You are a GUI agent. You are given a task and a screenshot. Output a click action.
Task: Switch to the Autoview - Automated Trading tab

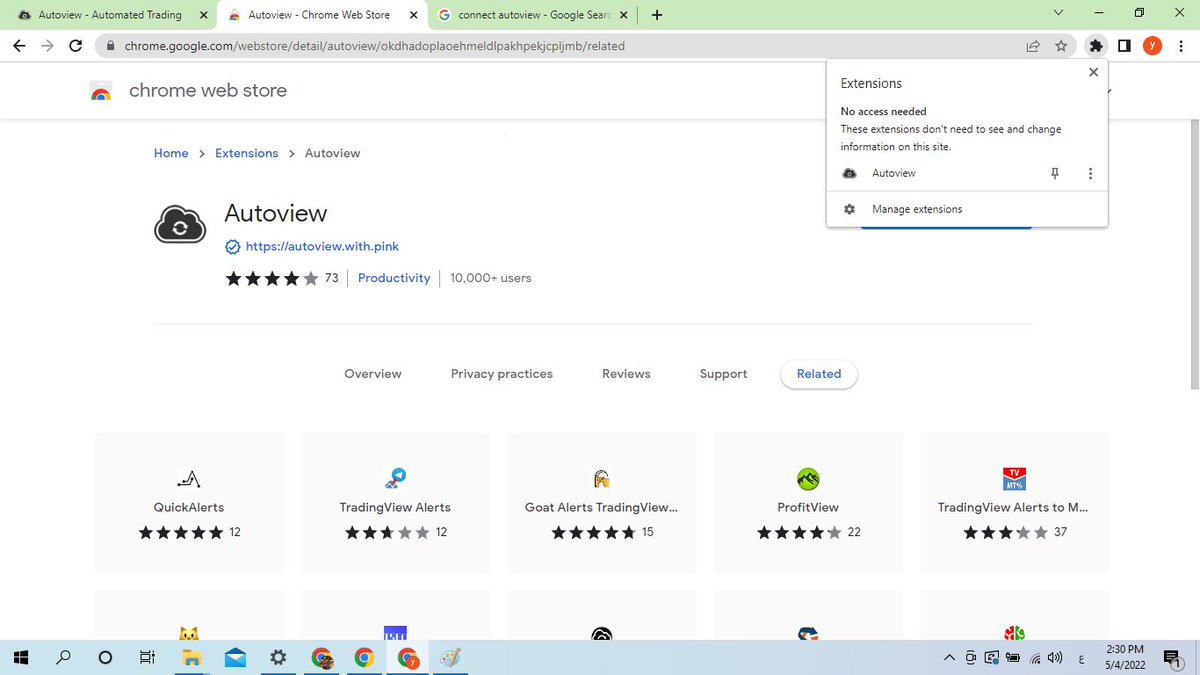(110, 15)
